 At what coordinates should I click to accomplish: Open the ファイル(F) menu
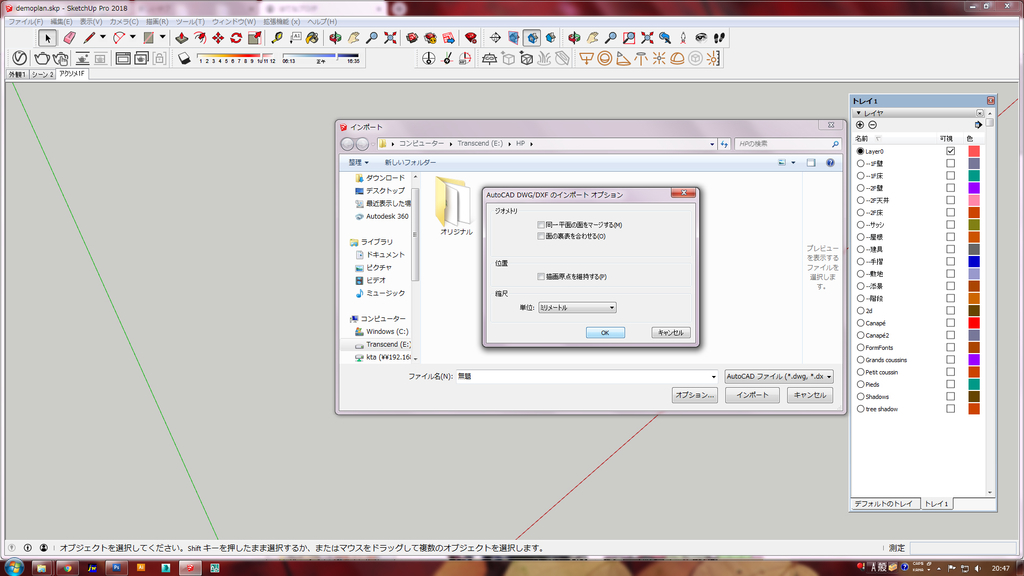click(x=26, y=22)
